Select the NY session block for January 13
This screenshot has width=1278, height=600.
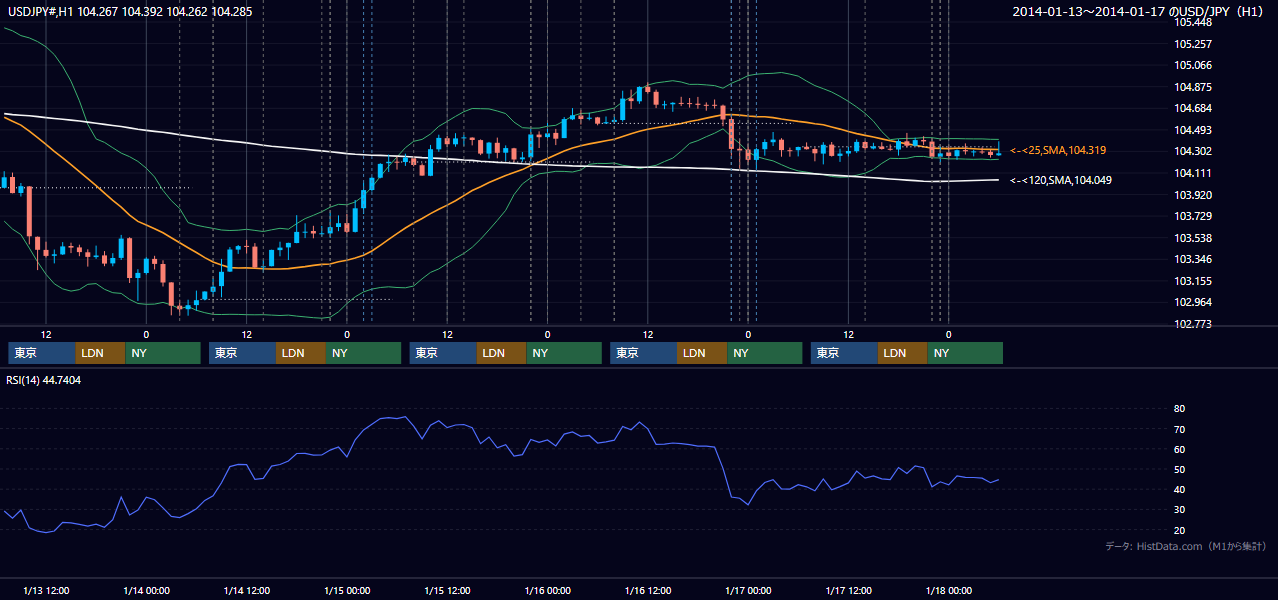(163, 353)
